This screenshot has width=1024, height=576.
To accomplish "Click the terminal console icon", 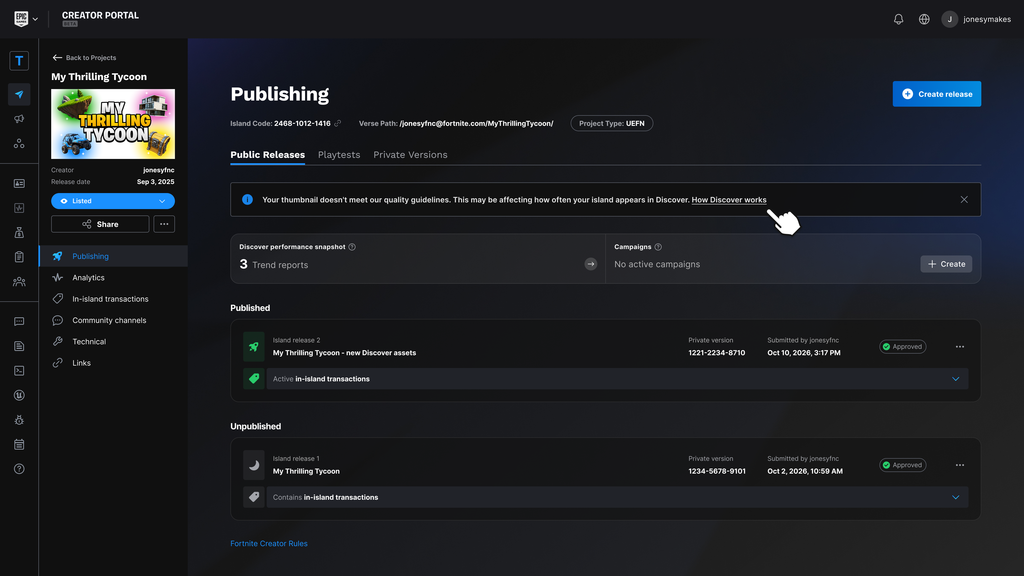I will click(x=19, y=370).
